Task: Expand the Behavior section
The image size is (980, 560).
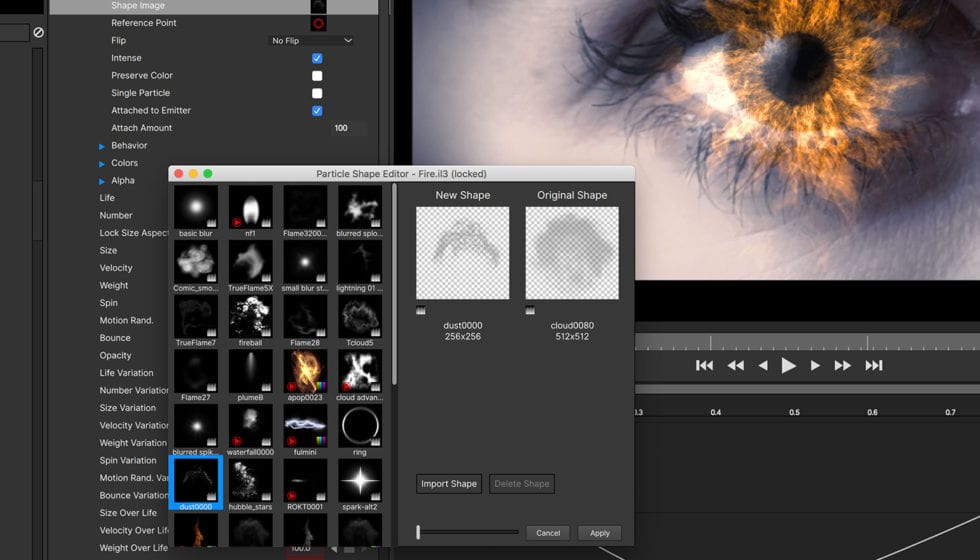Action: click(x=102, y=146)
